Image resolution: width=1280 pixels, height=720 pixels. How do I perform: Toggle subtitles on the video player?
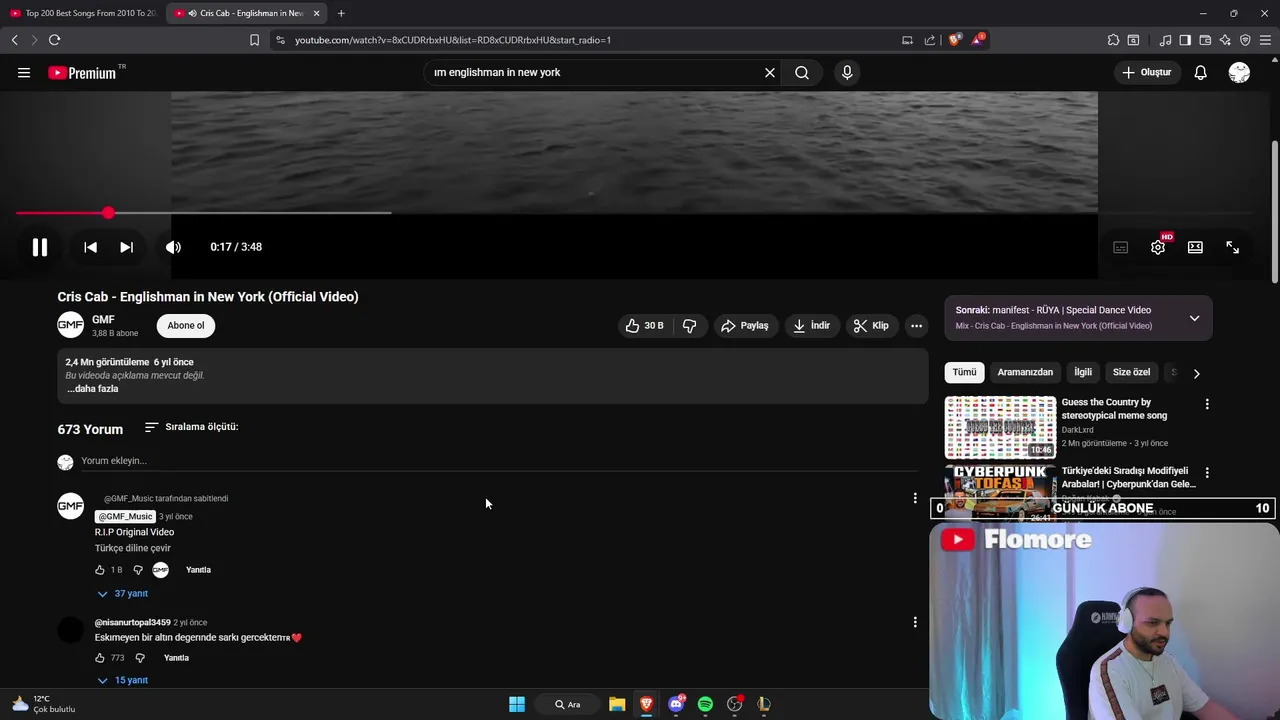tap(1121, 247)
